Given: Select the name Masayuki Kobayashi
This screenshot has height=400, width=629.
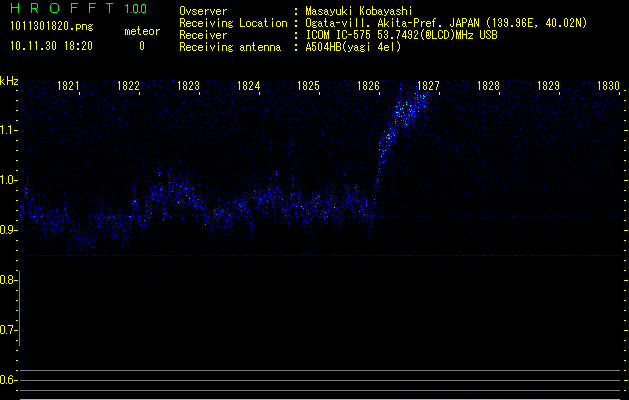Looking at the screenshot, I should point(359,11).
